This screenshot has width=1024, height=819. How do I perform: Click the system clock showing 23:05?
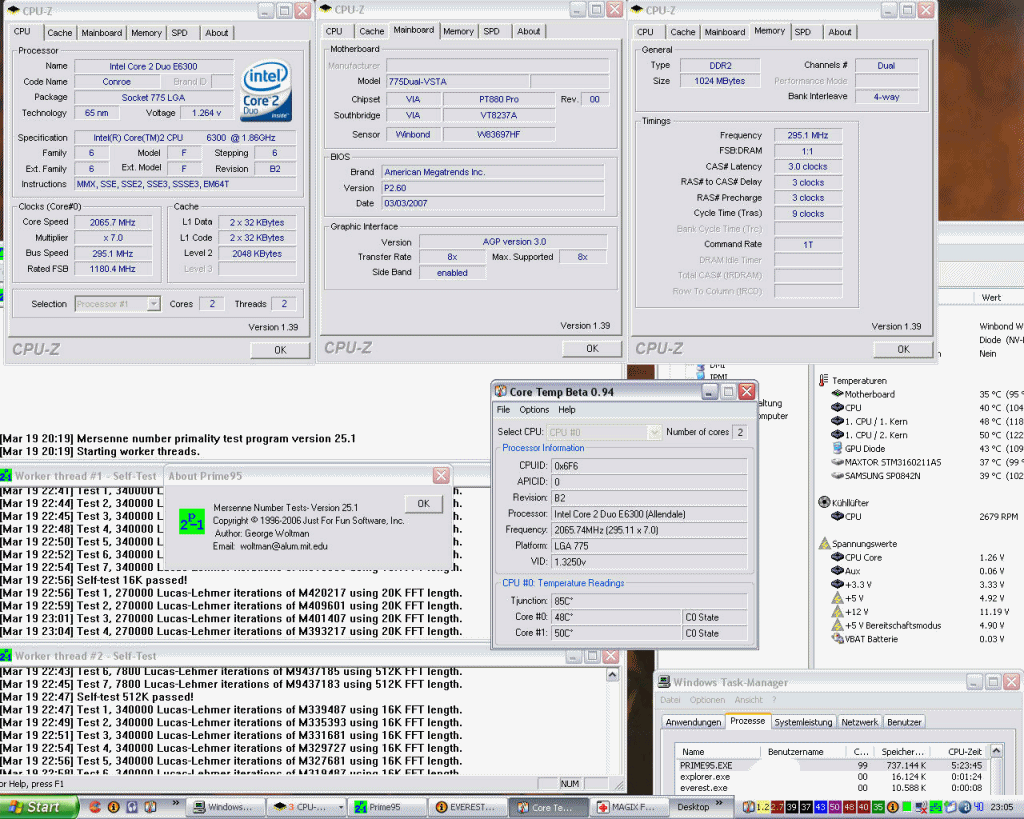(1002, 807)
